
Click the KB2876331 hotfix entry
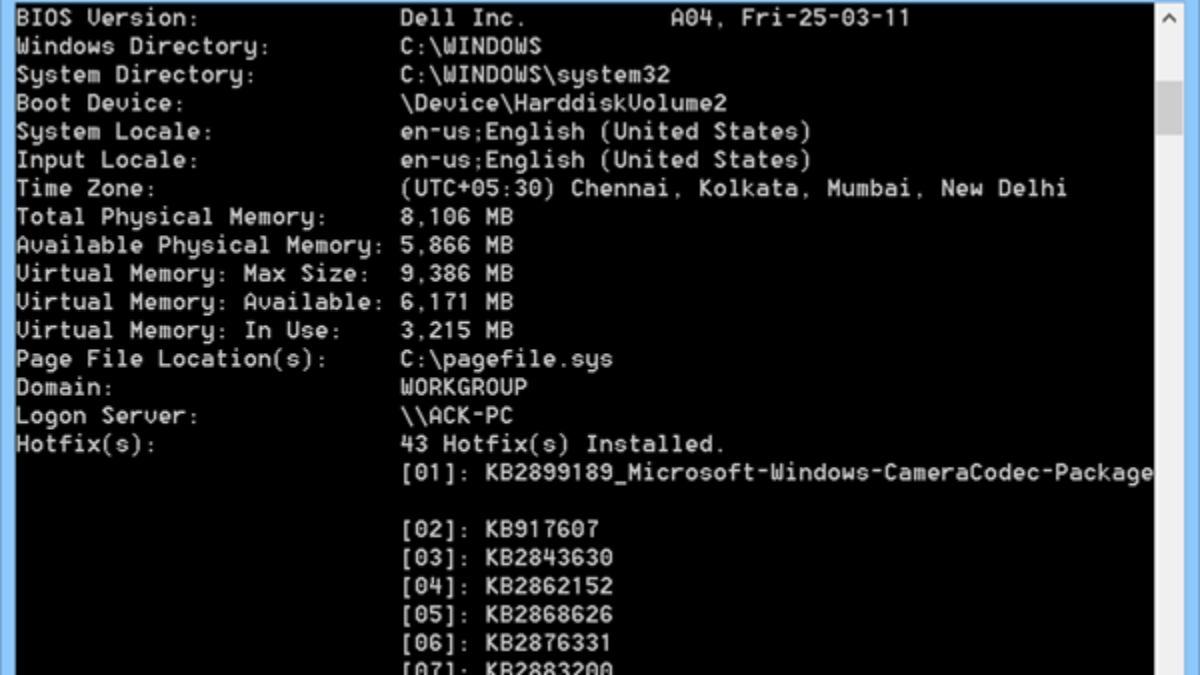[506, 643]
